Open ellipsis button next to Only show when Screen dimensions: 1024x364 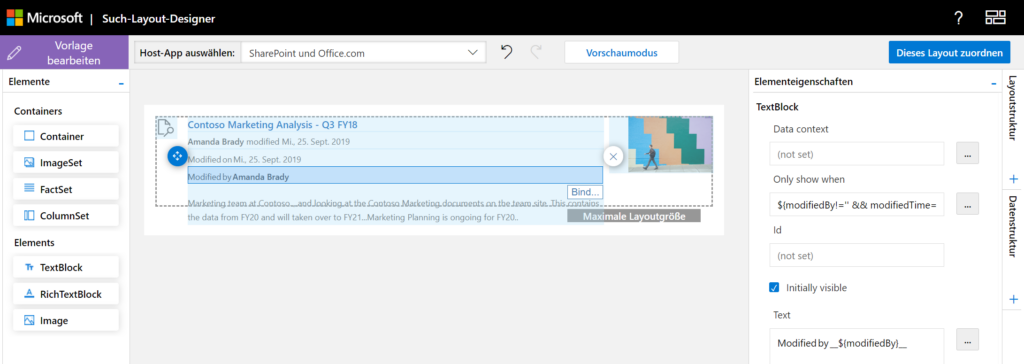(x=967, y=205)
